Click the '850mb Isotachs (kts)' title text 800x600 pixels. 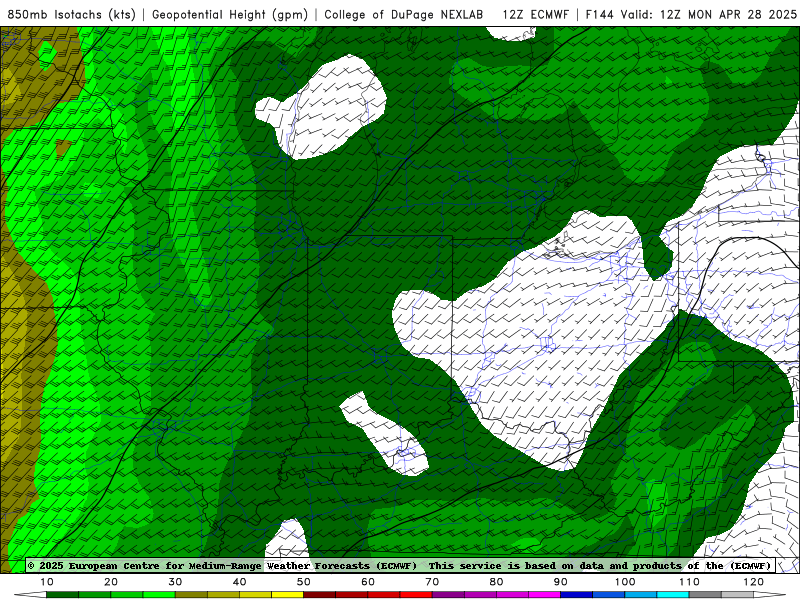(71, 15)
